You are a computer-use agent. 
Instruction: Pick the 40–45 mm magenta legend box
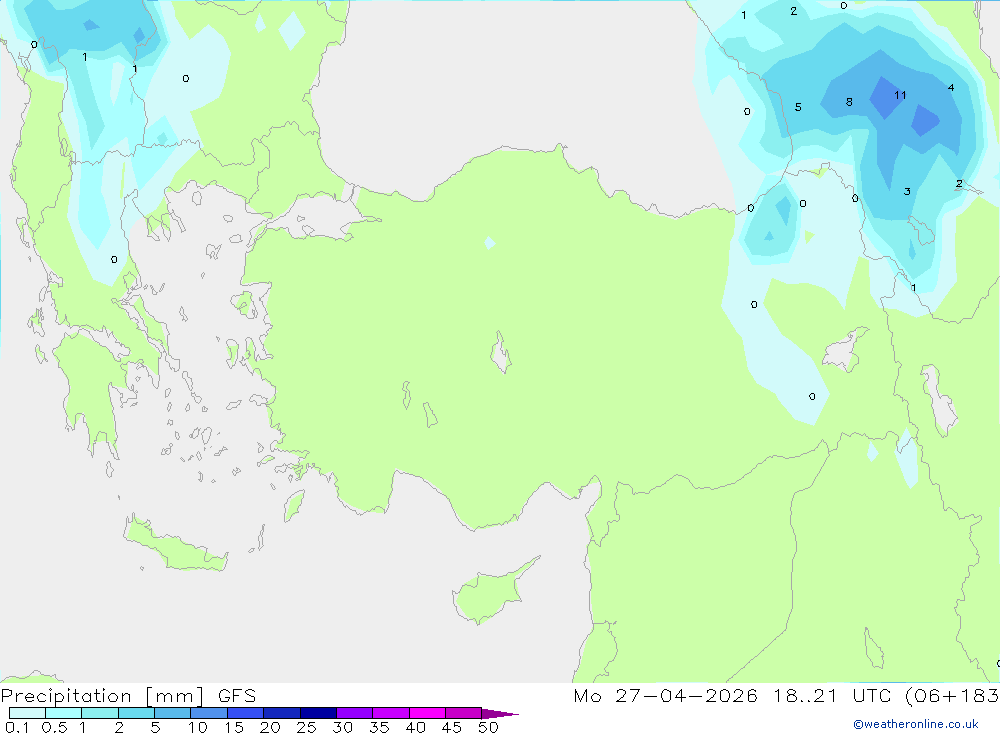427,713
